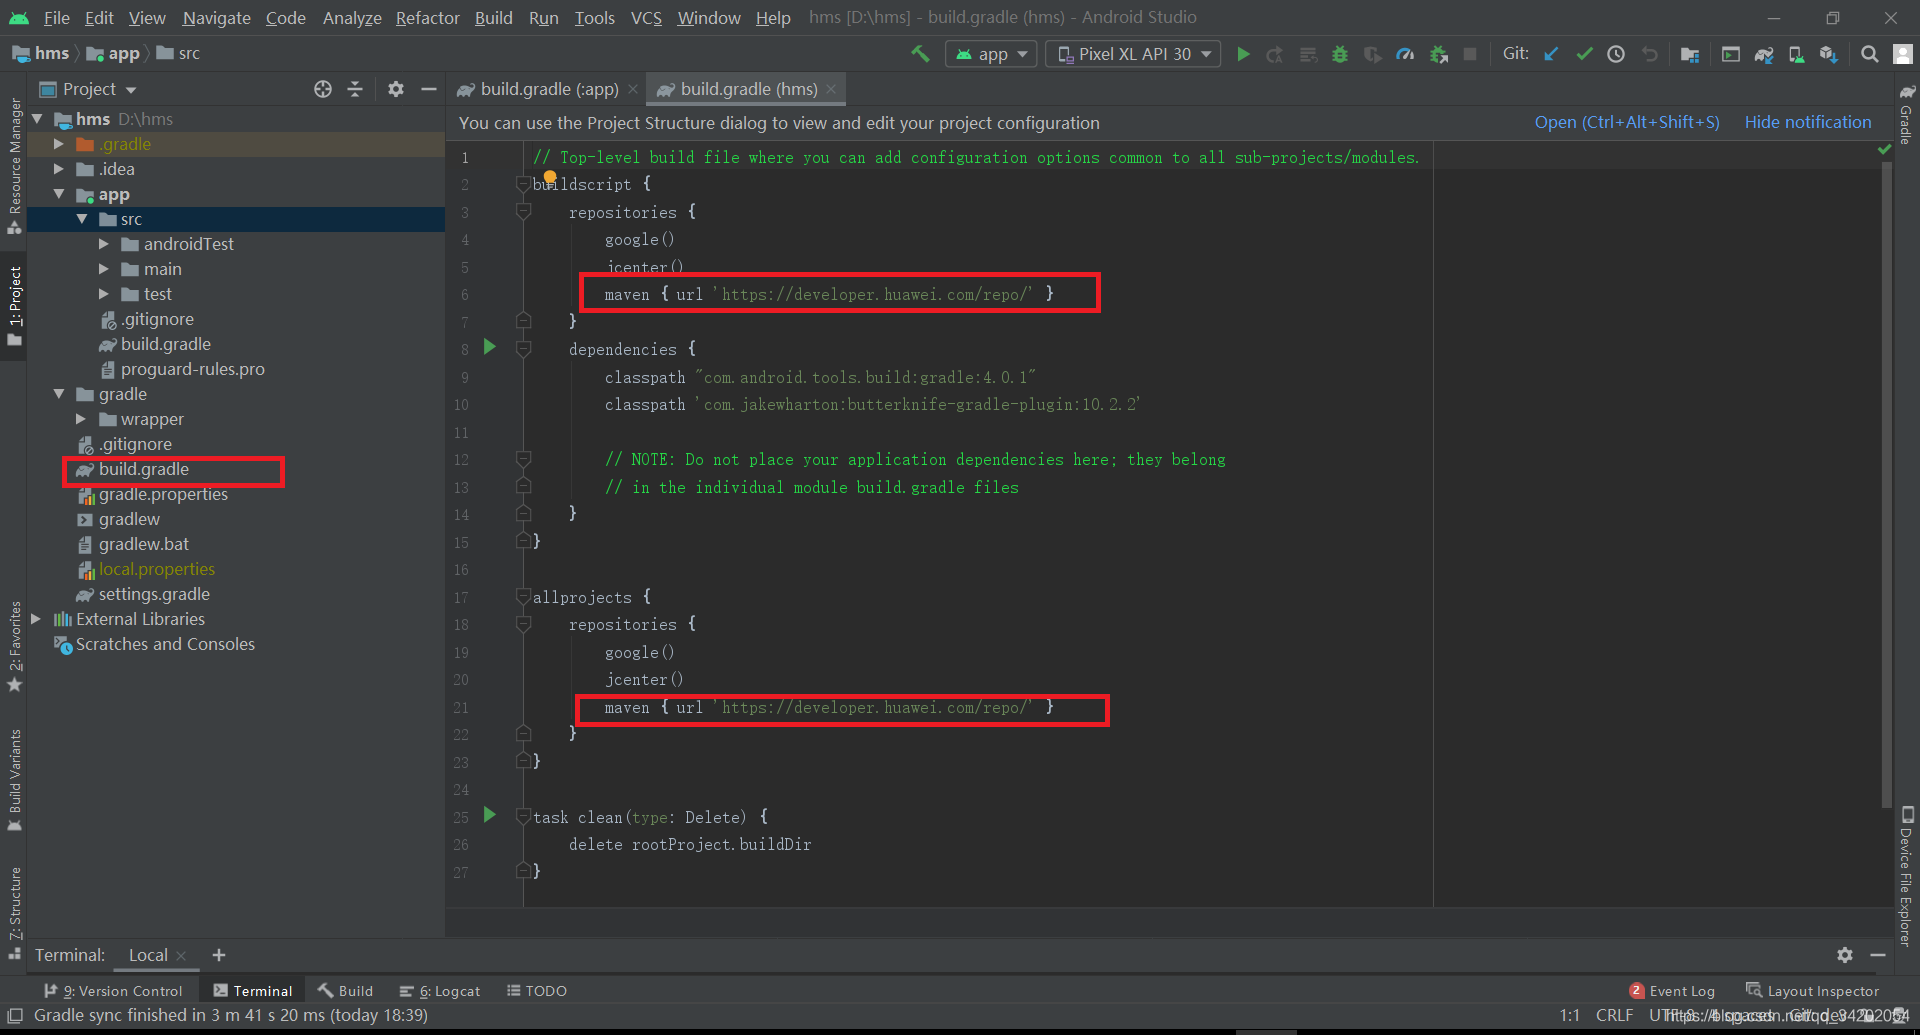Viewport: 1920px width, 1035px height.
Task: Click the Search Everywhere magnifier icon
Action: [x=1869, y=54]
